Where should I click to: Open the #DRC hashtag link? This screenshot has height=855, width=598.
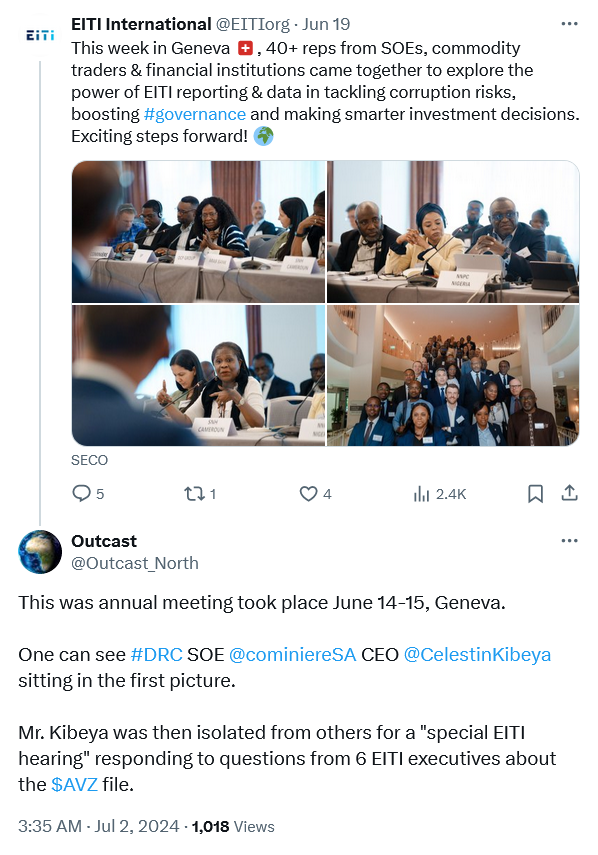click(x=156, y=654)
